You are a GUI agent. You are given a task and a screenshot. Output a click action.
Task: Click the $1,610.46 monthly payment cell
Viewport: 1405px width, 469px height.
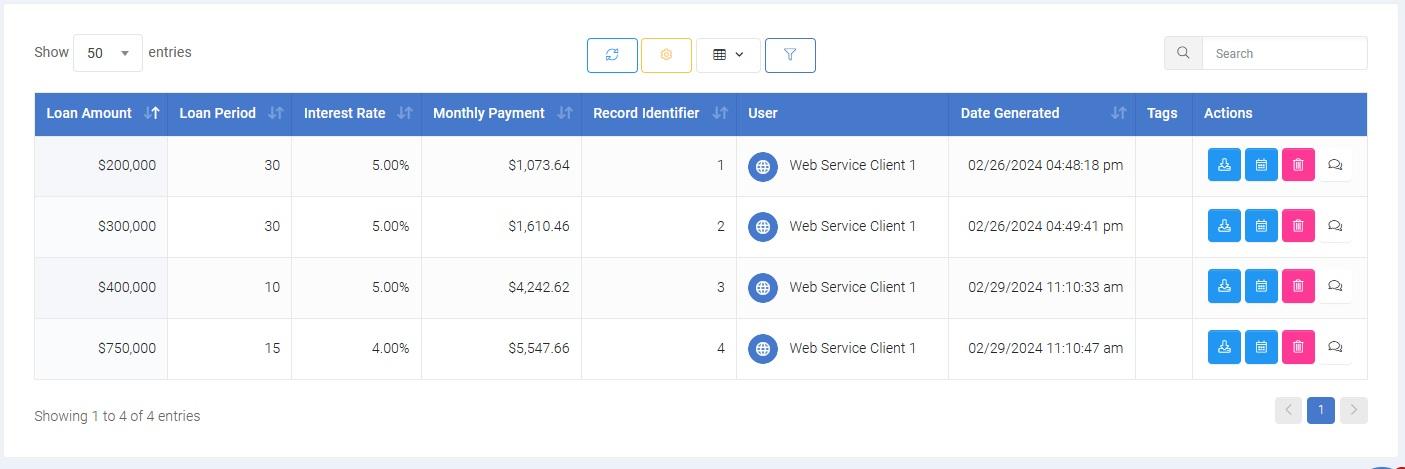tap(501, 227)
